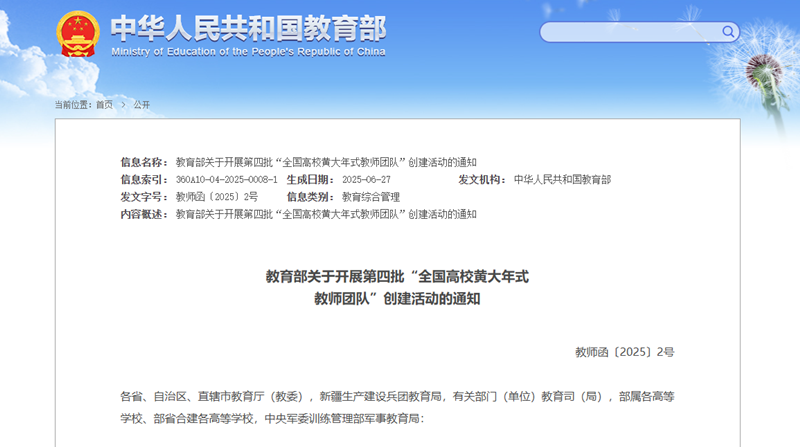Click the line ending 中央军委训练管理部军事教育局
The height and width of the screenshot is (447, 800).
272,419
